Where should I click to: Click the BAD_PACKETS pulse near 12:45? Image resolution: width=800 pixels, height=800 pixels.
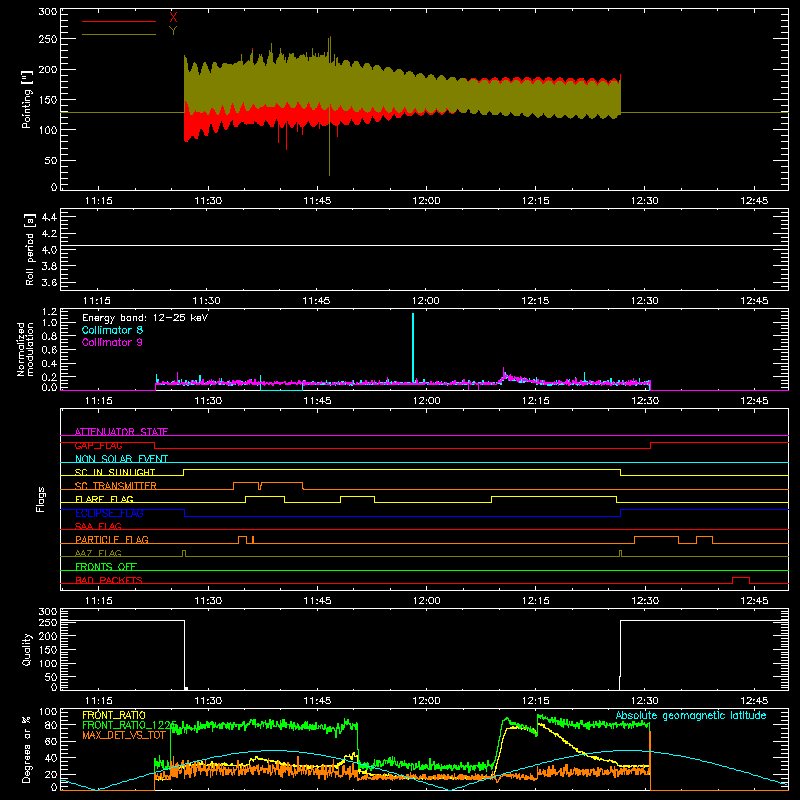click(x=741, y=580)
